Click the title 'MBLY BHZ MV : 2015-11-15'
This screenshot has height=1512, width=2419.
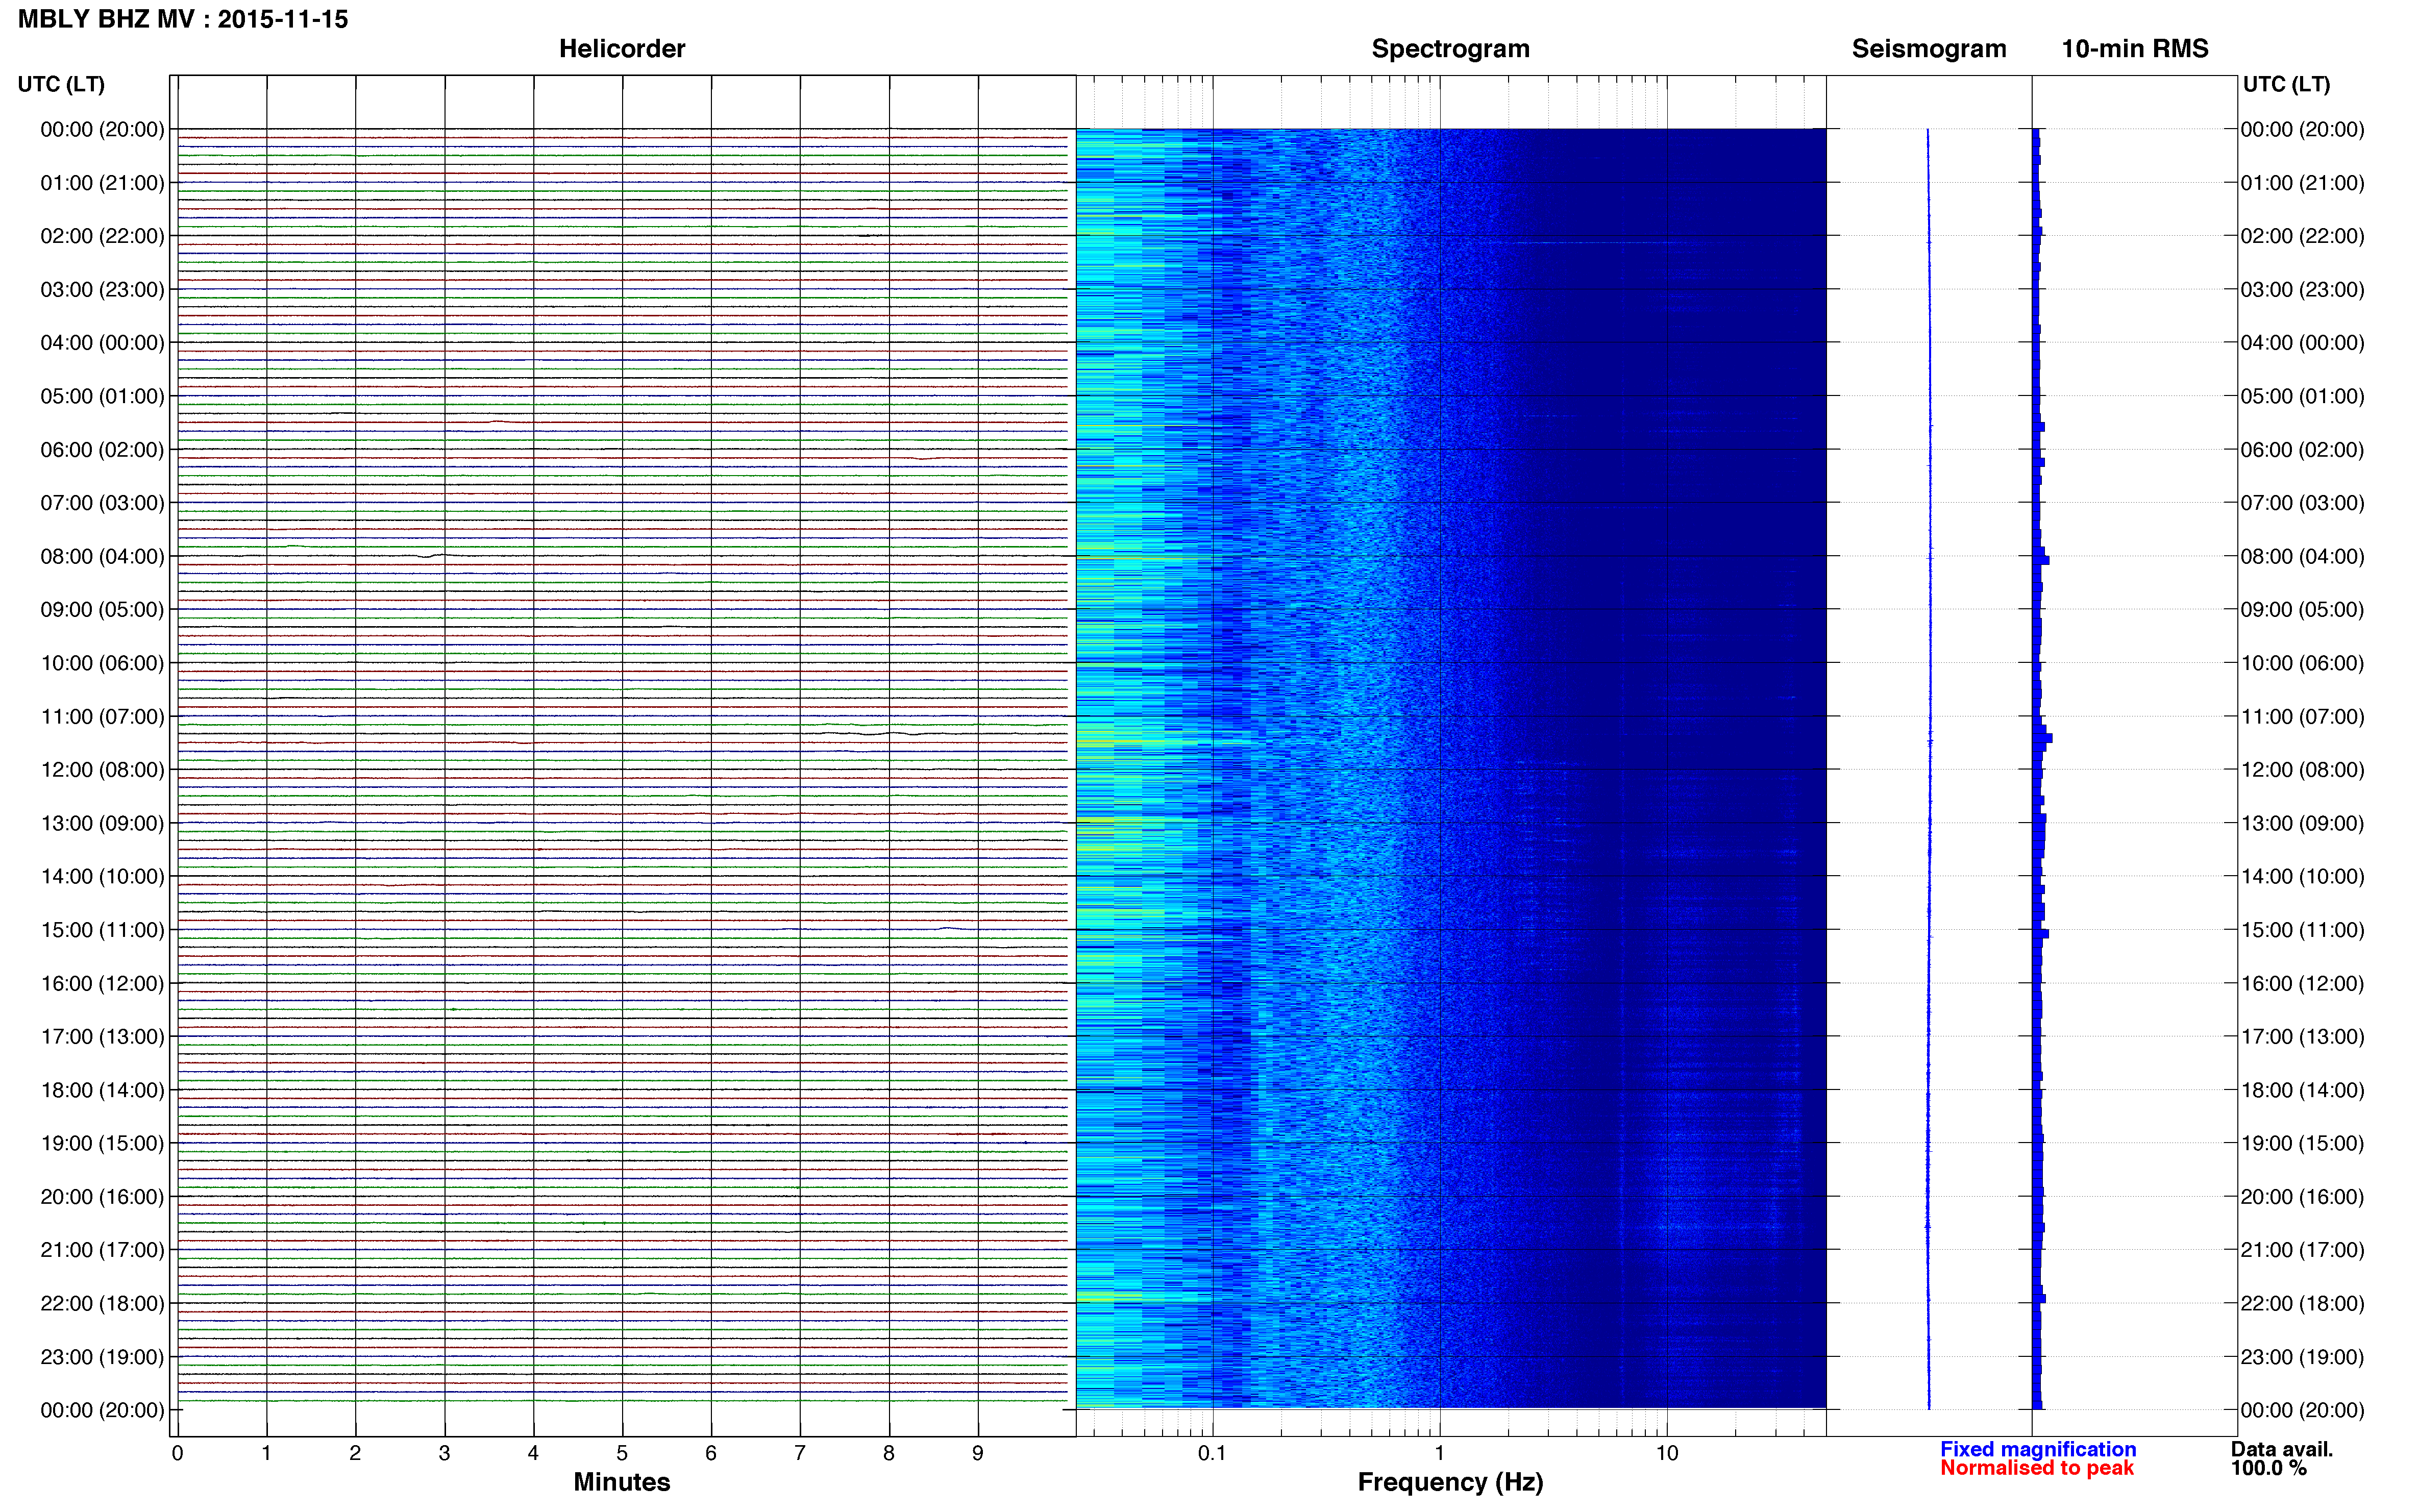tap(183, 19)
